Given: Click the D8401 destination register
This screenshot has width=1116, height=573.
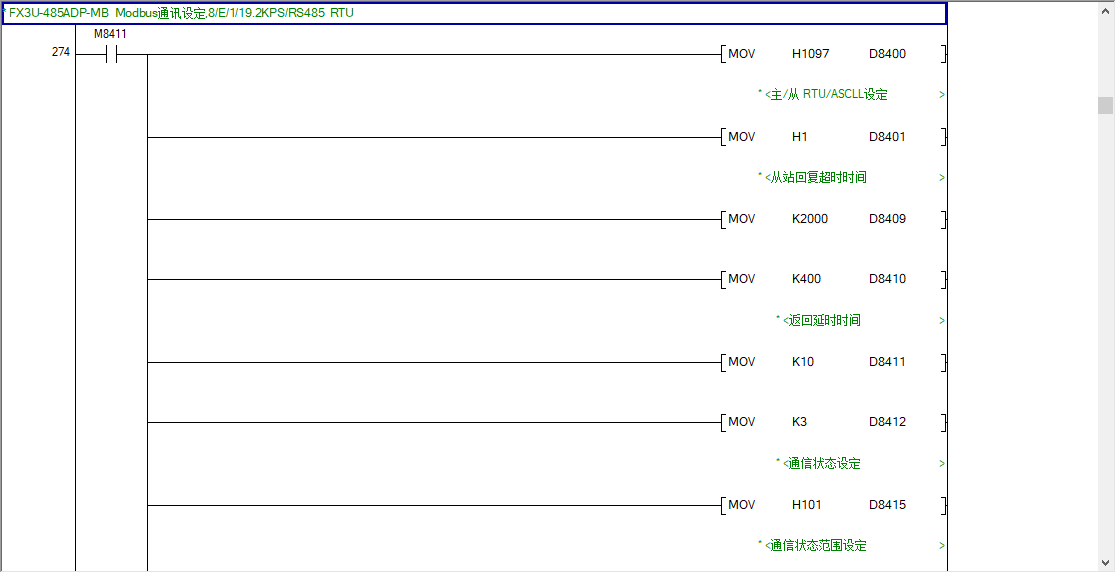Looking at the screenshot, I should pos(887,137).
